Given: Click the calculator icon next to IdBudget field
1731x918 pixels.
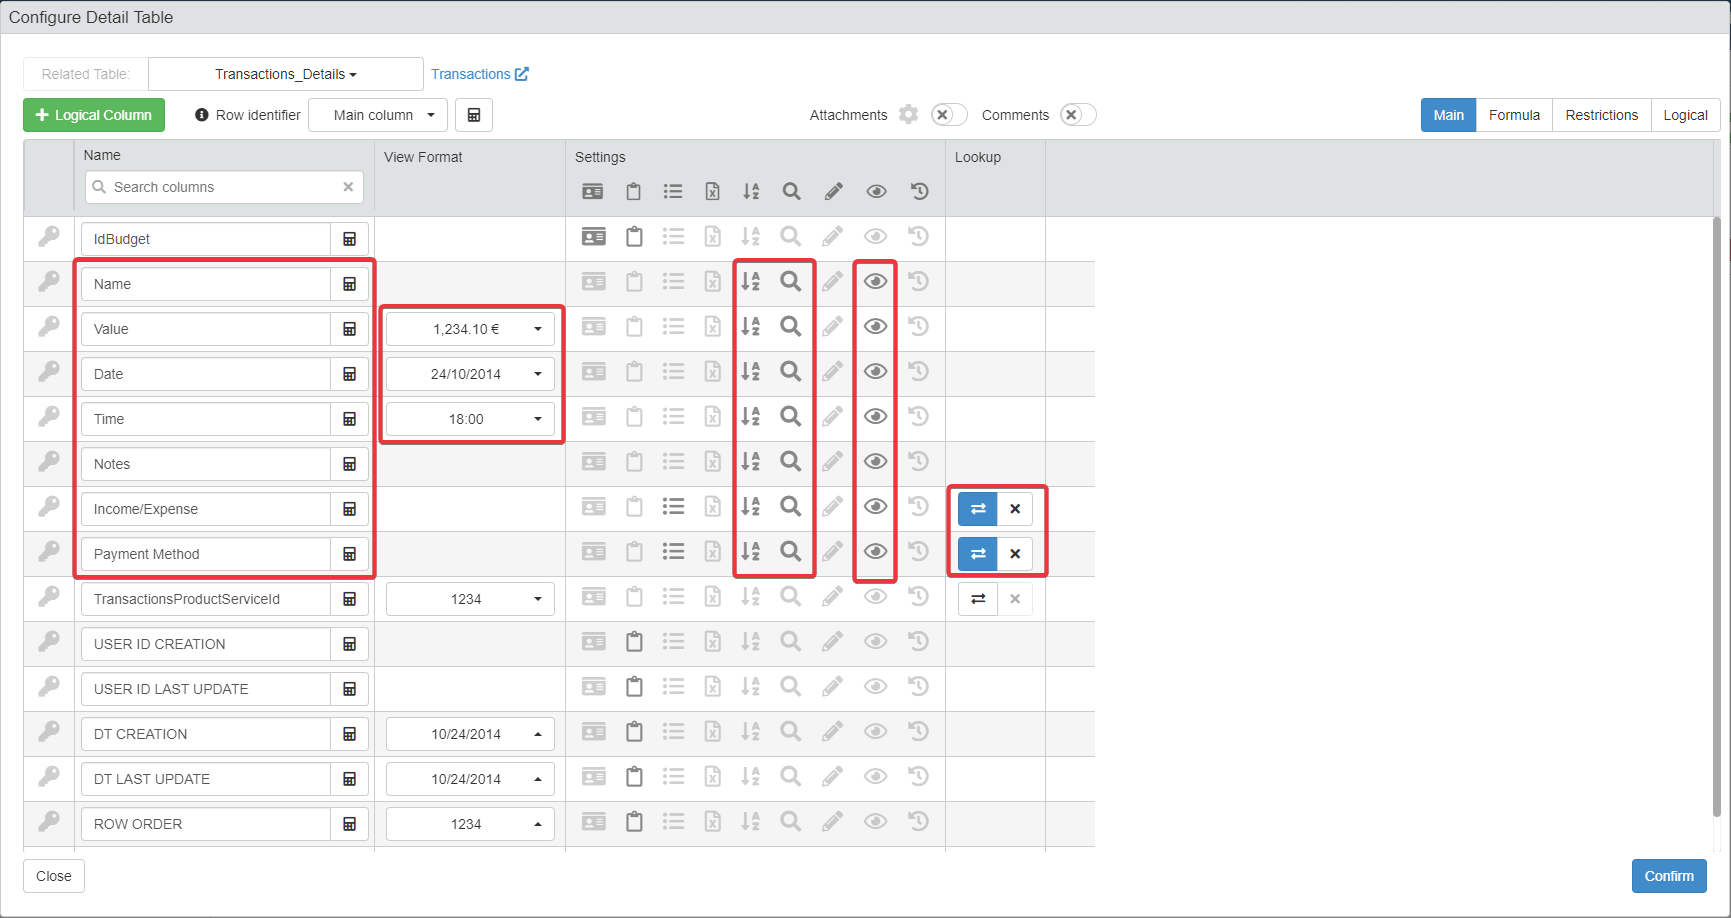Looking at the screenshot, I should [350, 239].
